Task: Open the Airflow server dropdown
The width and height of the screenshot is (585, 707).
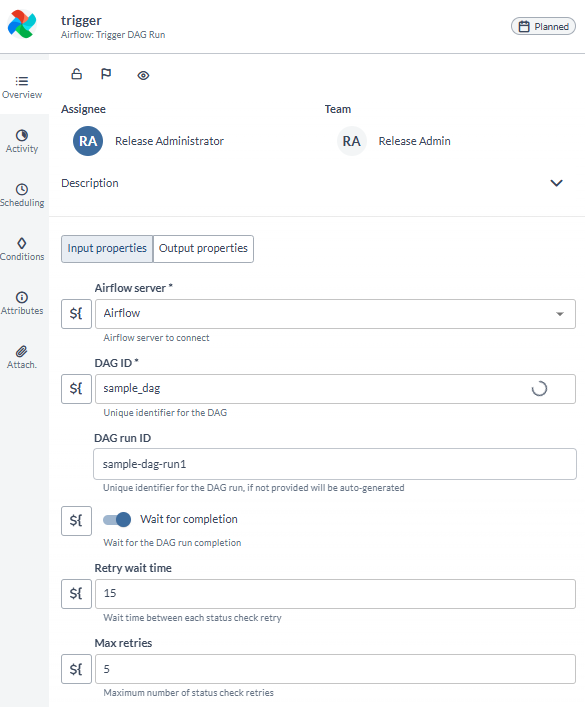Action: point(335,314)
